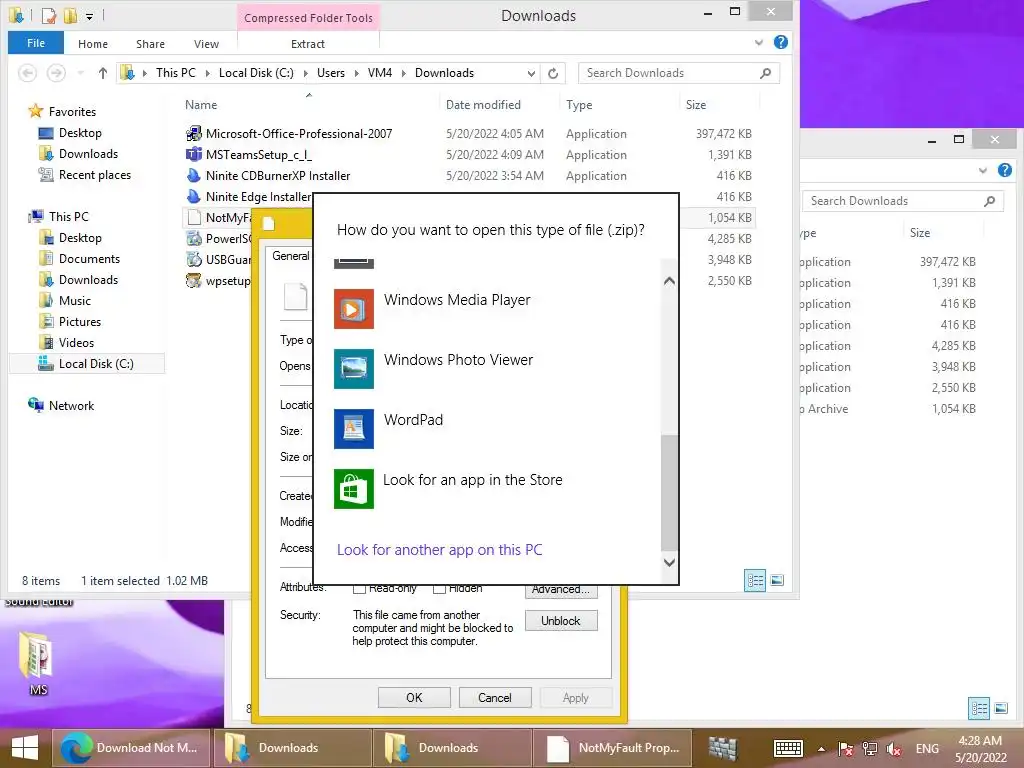This screenshot has height=768, width=1024.
Task: Select the General tab in Properties
Action: coord(290,256)
